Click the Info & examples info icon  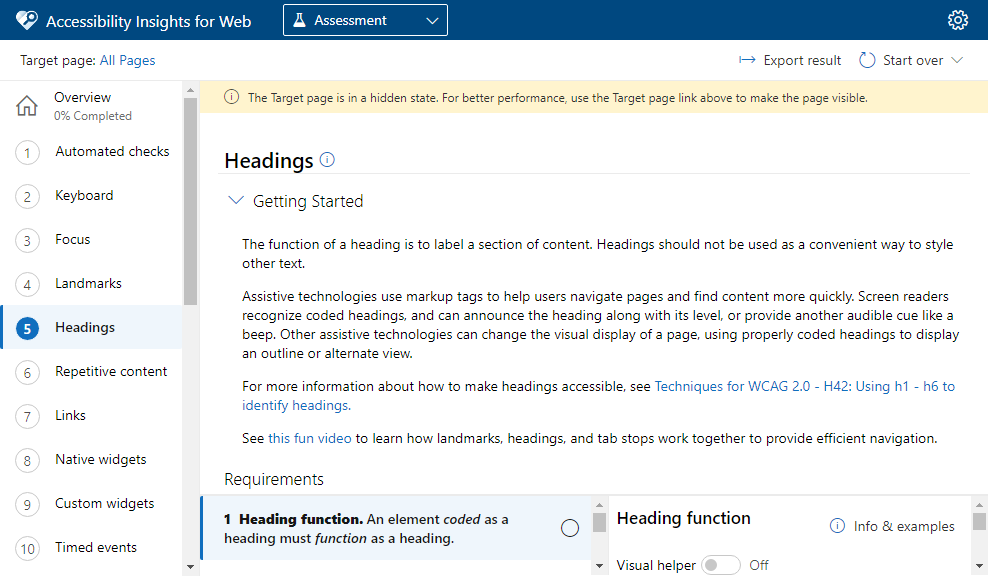[837, 526]
